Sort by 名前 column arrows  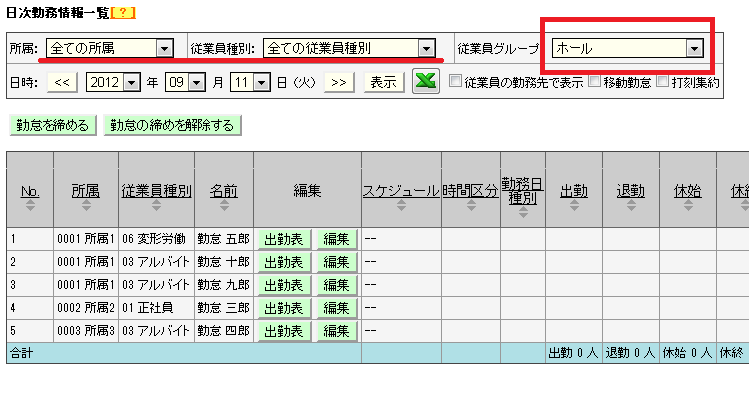point(224,205)
